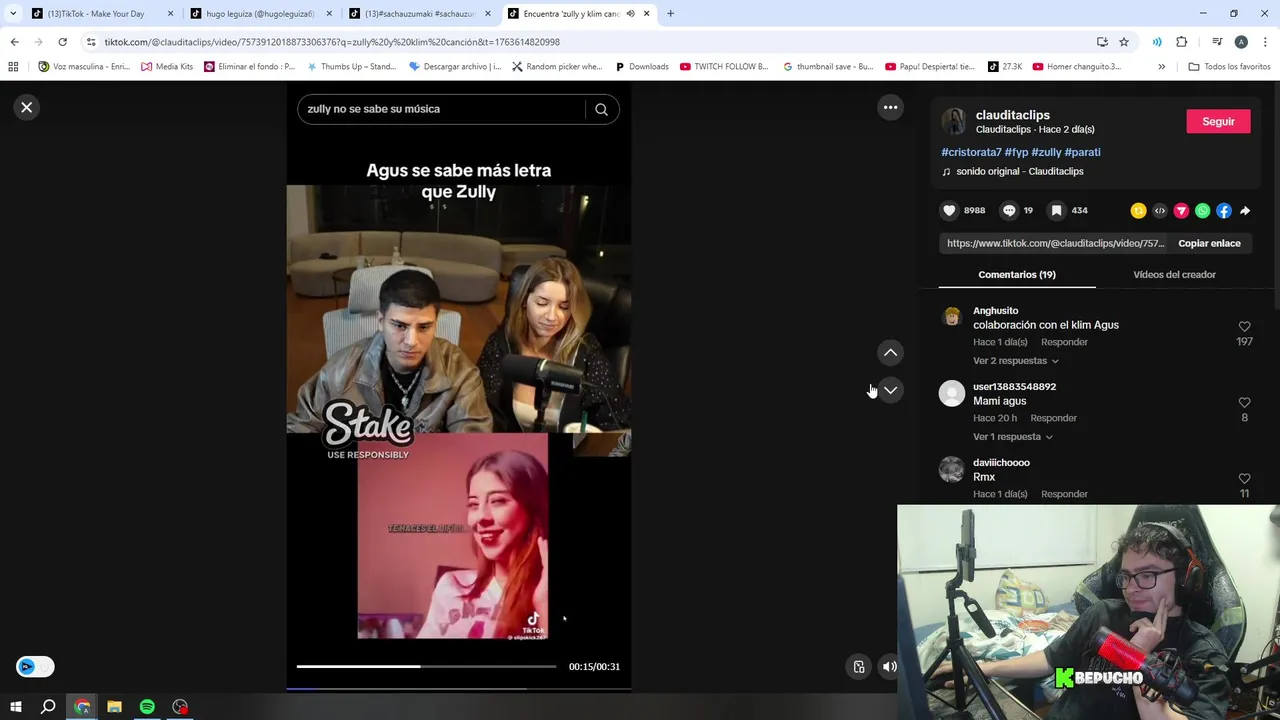Viewport: 1280px width, 720px height.
Task: Open File Explorer from the taskbar
Action: [x=114, y=707]
